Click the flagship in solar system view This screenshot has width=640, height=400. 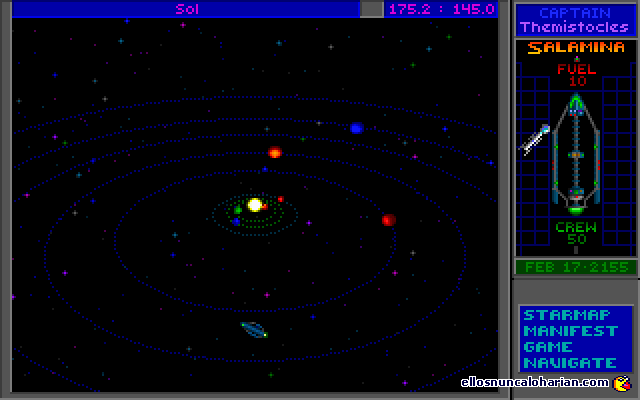click(x=254, y=330)
